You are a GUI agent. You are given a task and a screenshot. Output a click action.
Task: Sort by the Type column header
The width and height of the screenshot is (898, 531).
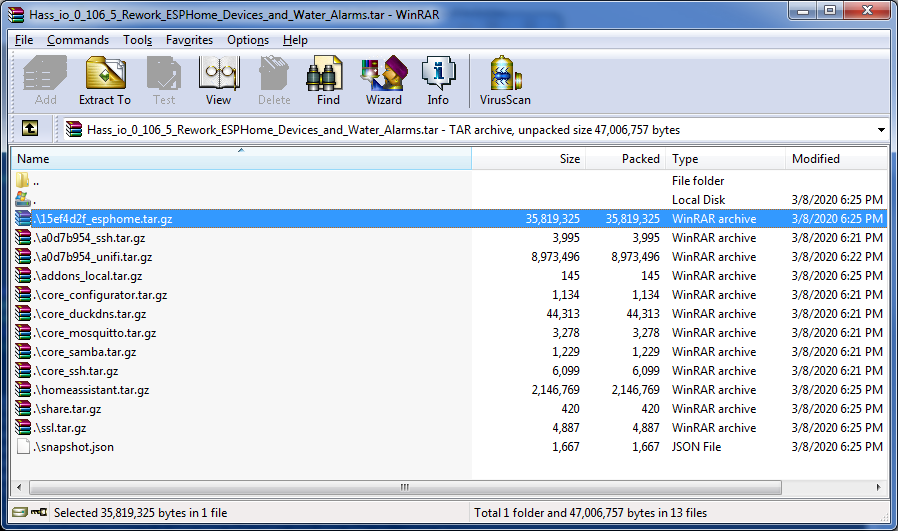pyautogui.click(x=725, y=159)
